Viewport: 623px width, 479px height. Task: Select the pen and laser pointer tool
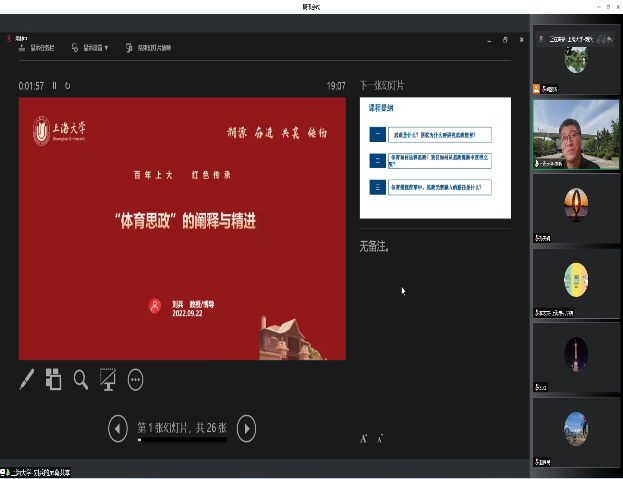27,379
